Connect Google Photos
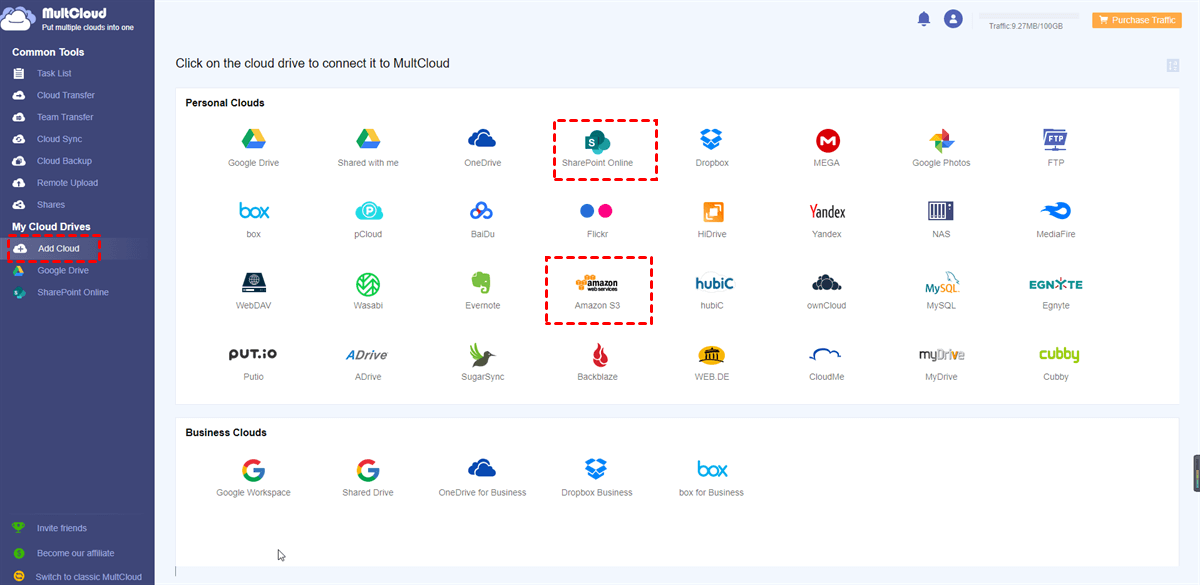 (941, 147)
